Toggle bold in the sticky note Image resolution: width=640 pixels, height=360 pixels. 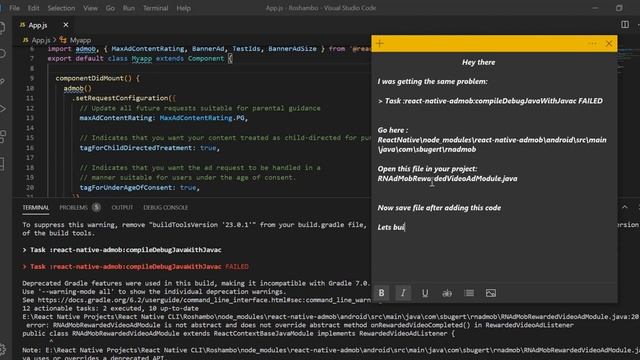tap(381, 293)
